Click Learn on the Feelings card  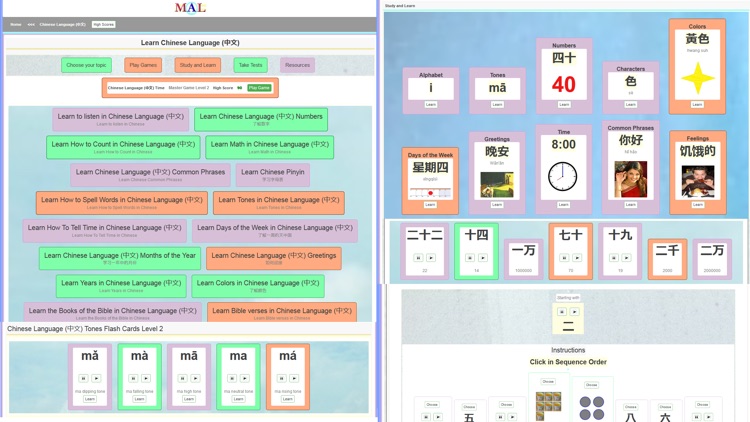pyautogui.click(x=698, y=205)
